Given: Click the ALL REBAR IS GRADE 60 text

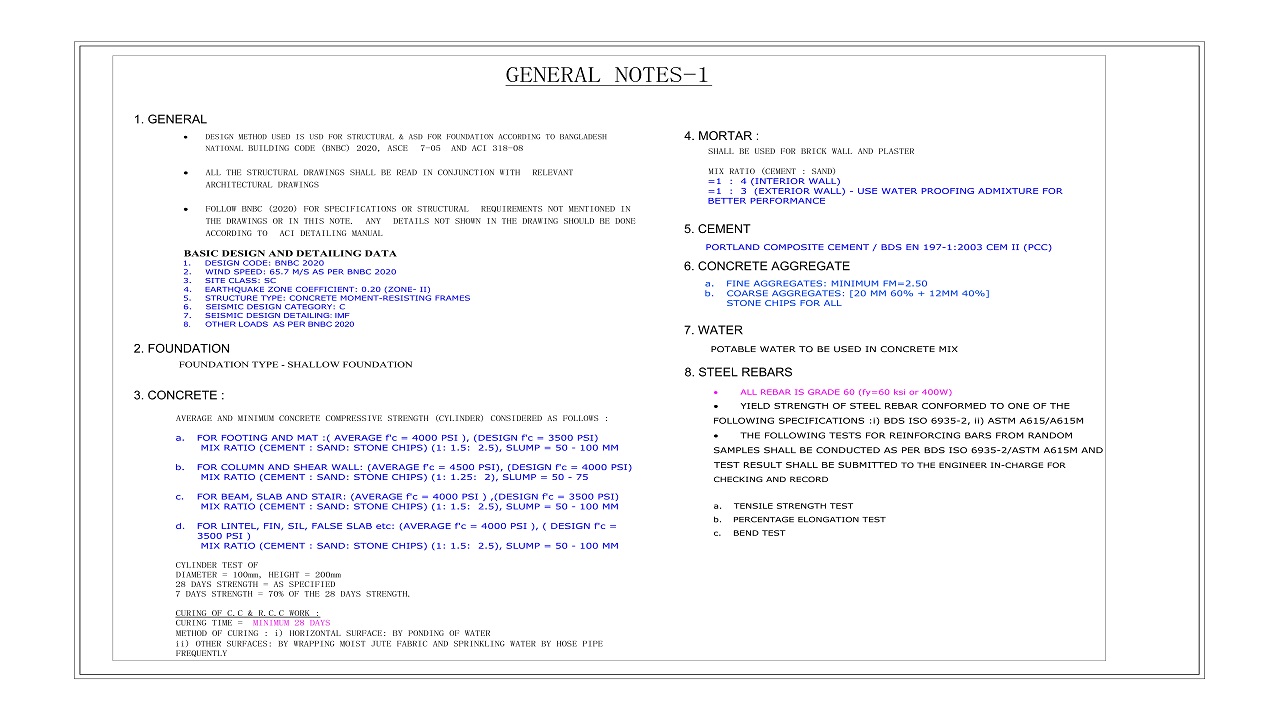Looking at the screenshot, I should tap(845, 392).
